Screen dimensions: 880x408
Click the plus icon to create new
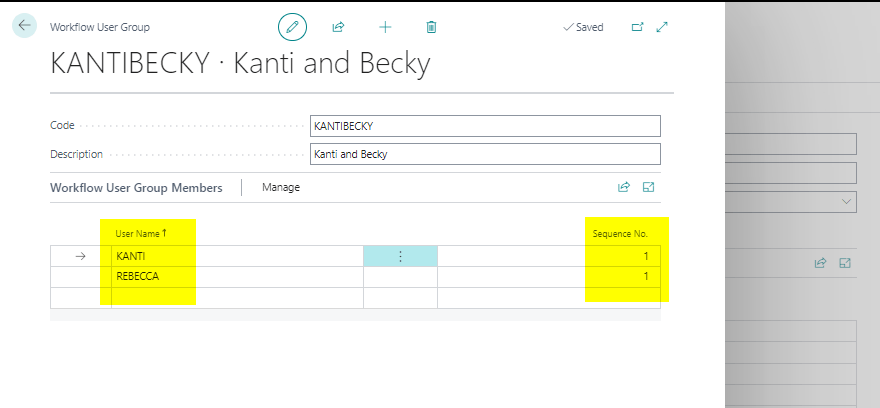click(x=385, y=27)
